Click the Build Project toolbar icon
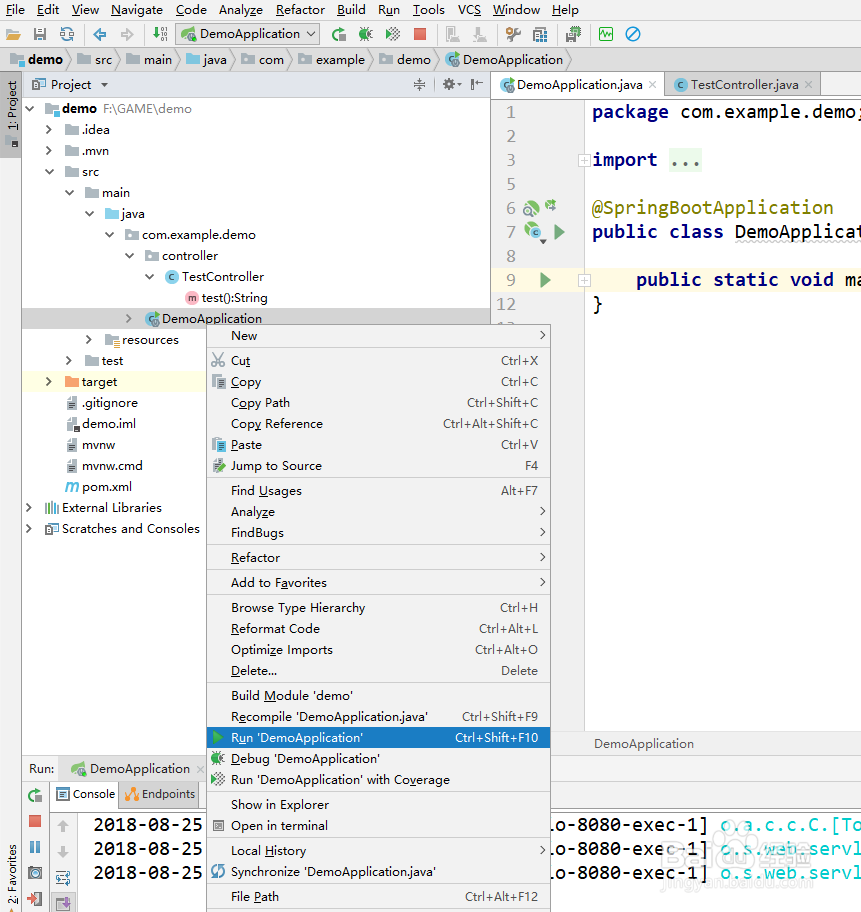 [x=160, y=34]
